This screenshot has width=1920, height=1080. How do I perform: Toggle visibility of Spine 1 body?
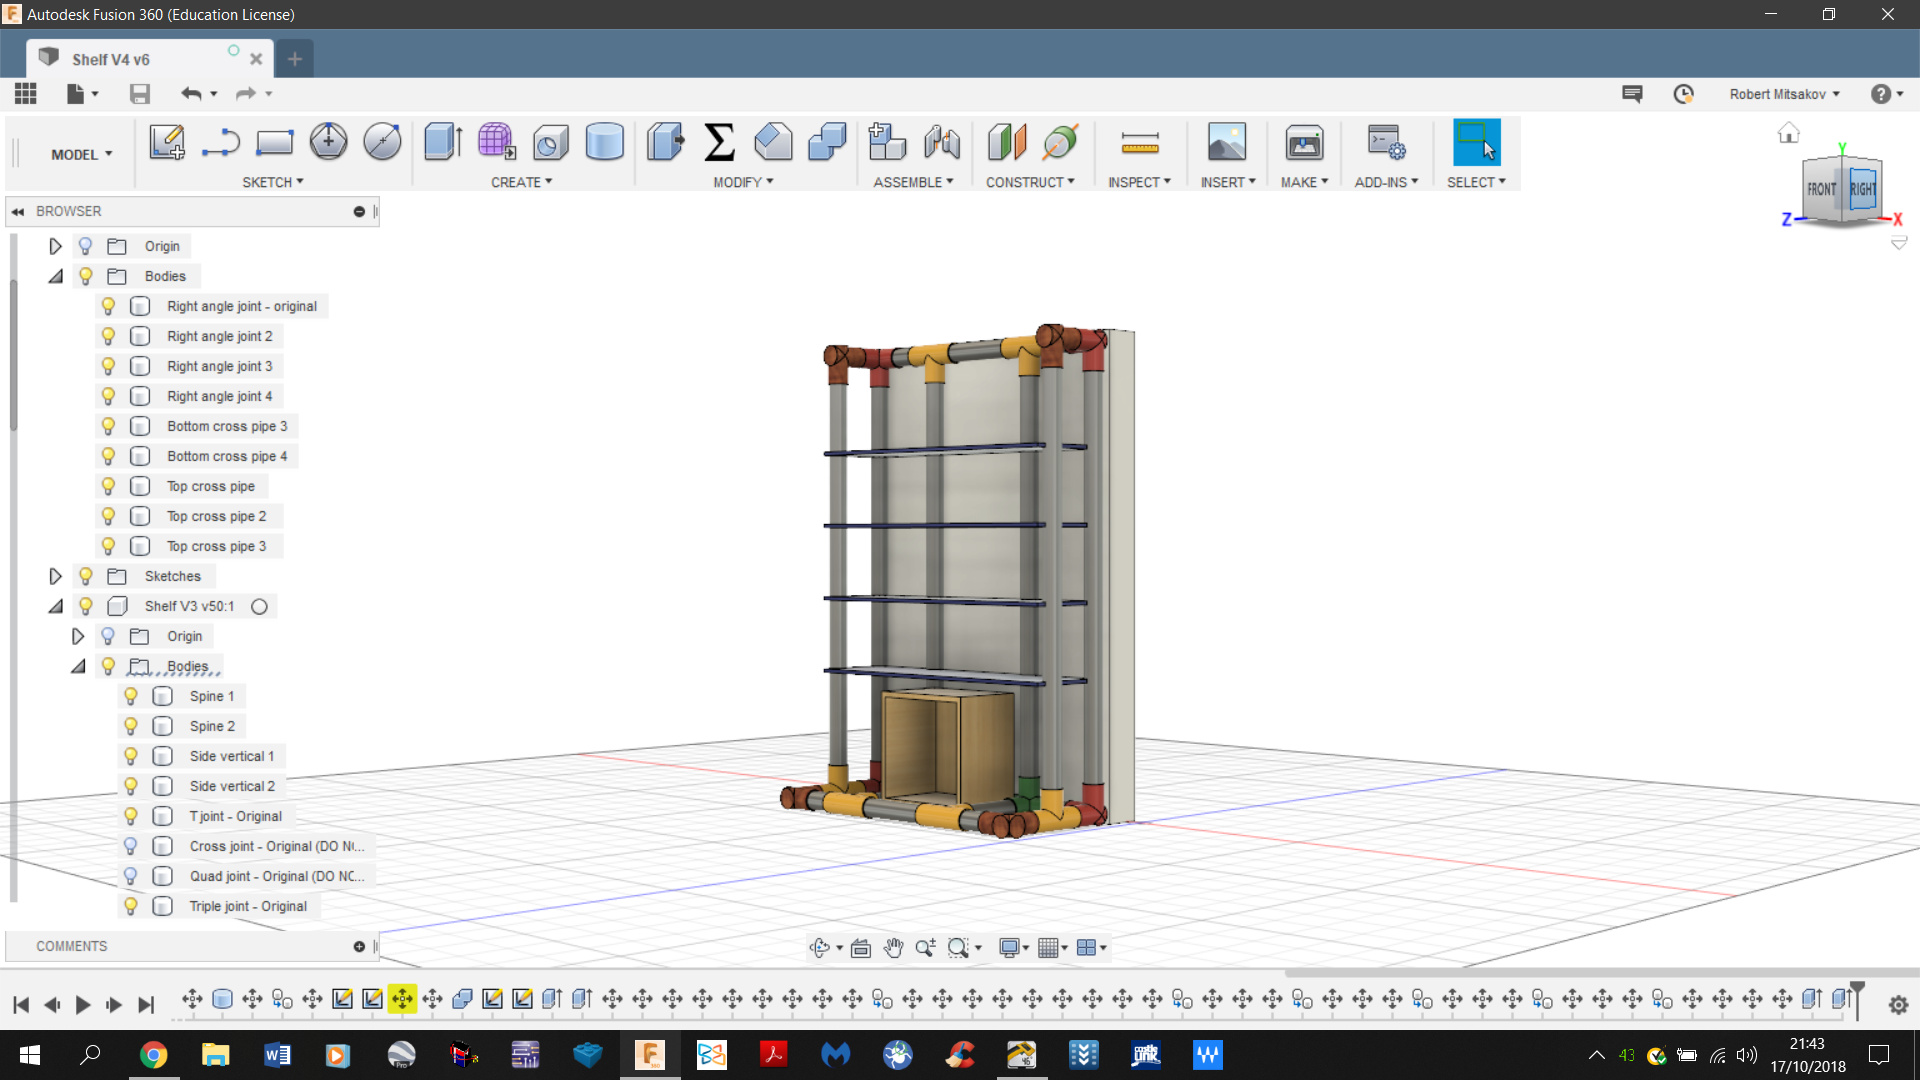click(131, 696)
